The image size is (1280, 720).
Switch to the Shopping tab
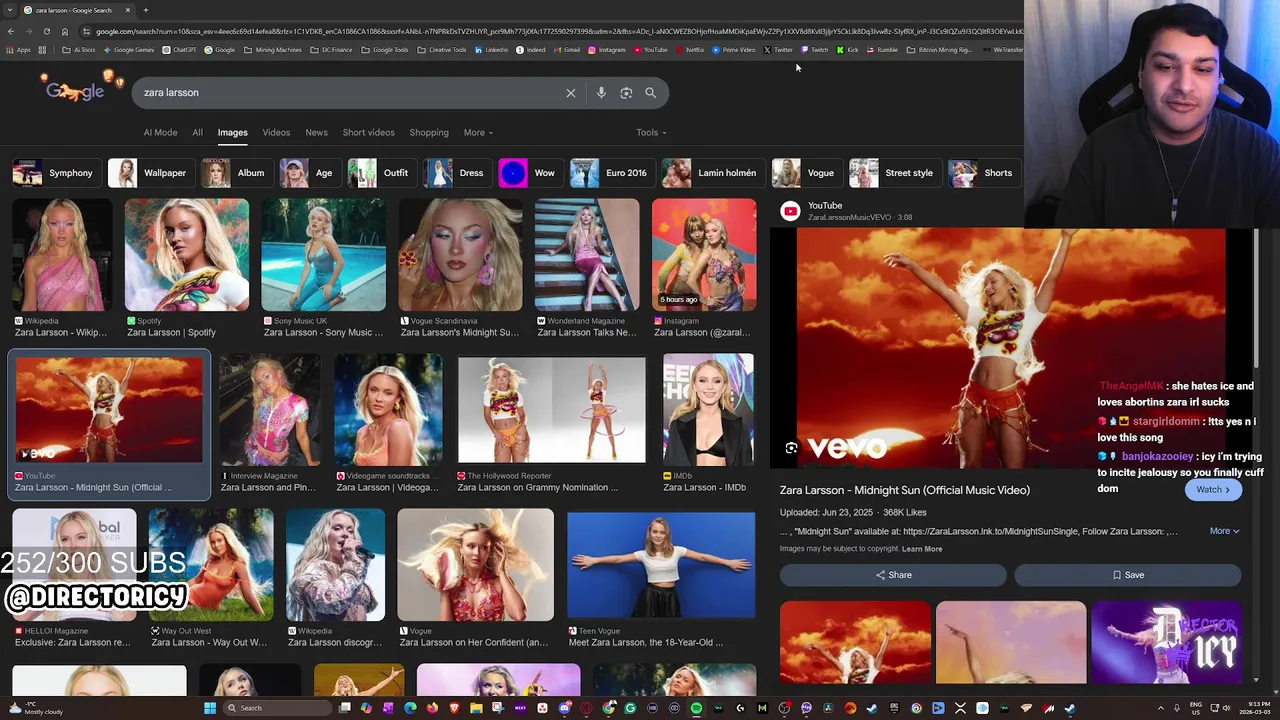tap(429, 132)
